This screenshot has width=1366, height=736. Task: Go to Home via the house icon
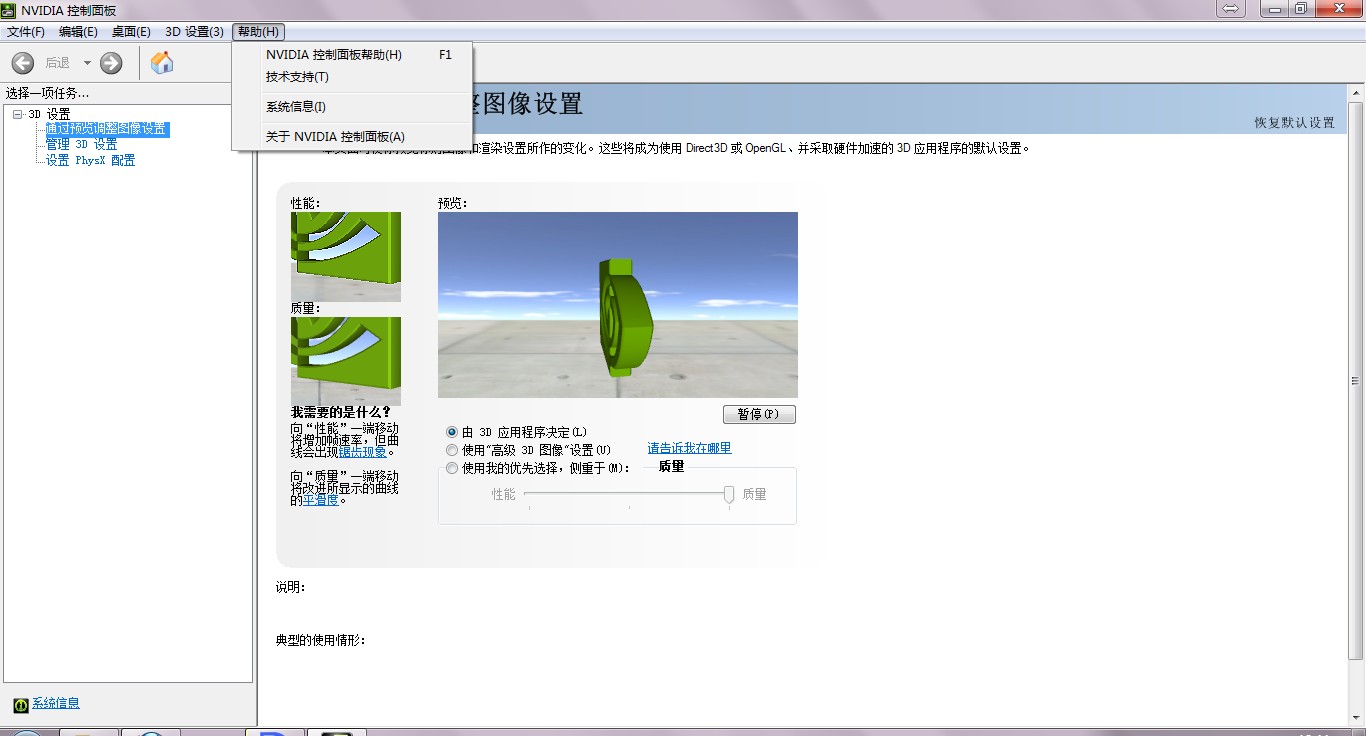(x=162, y=63)
